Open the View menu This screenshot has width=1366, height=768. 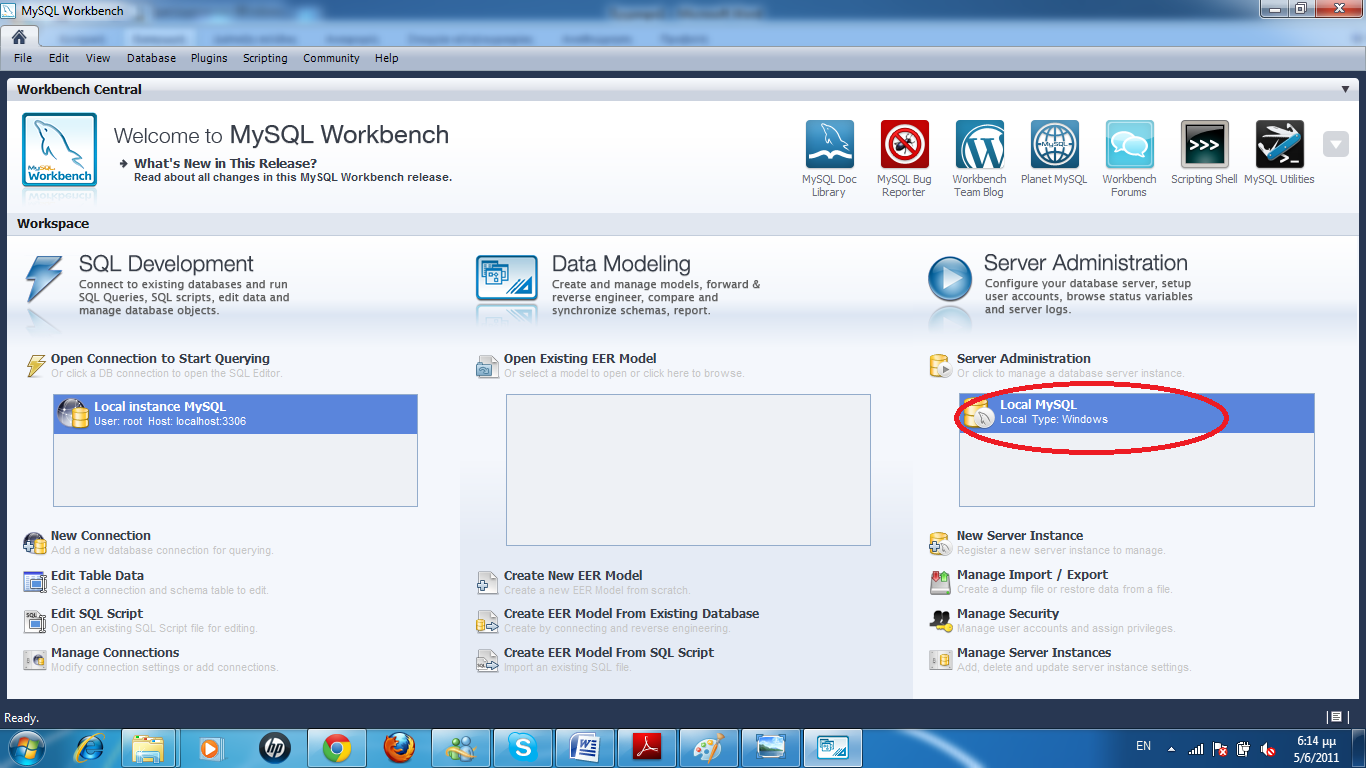tap(98, 58)
